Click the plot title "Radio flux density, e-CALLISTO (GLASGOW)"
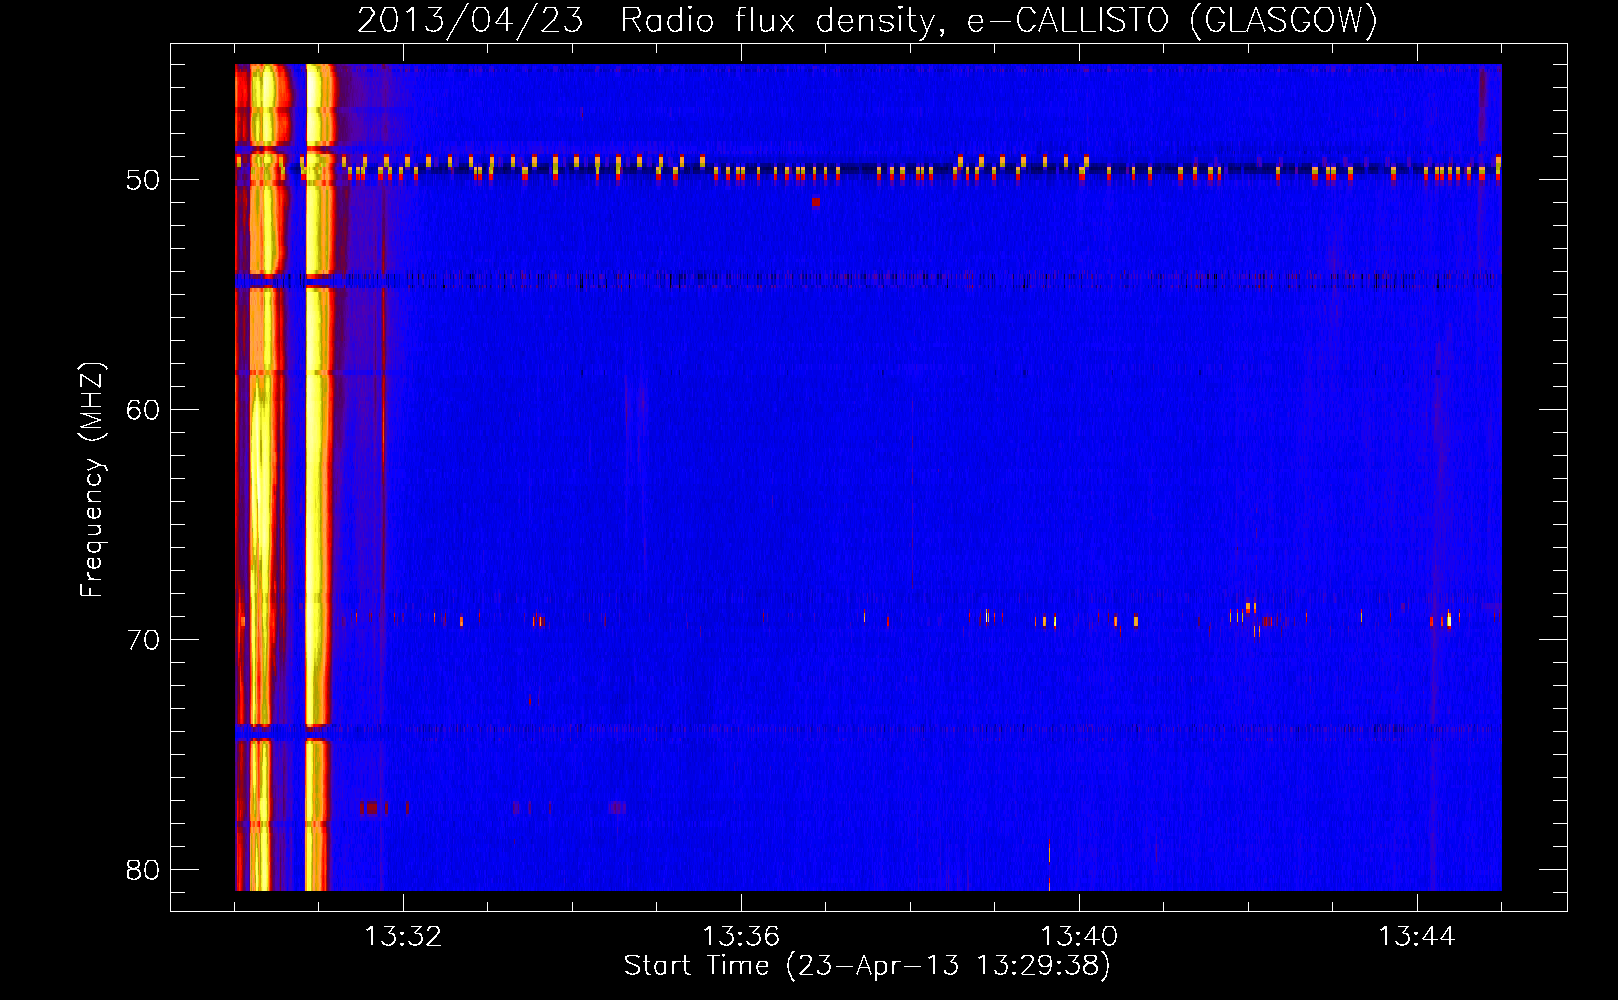Viewport: 1618px width, 1000px height. (x=999, y=20)
